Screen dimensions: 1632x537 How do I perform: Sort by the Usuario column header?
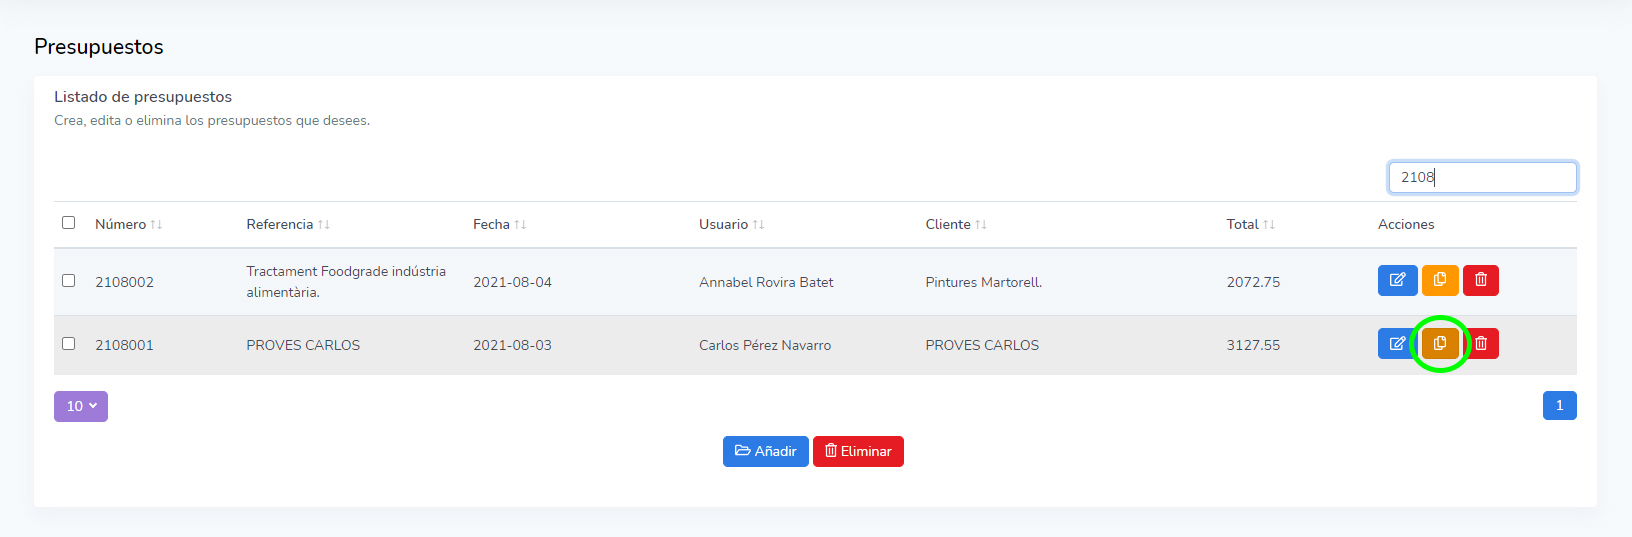coord(723,225)
